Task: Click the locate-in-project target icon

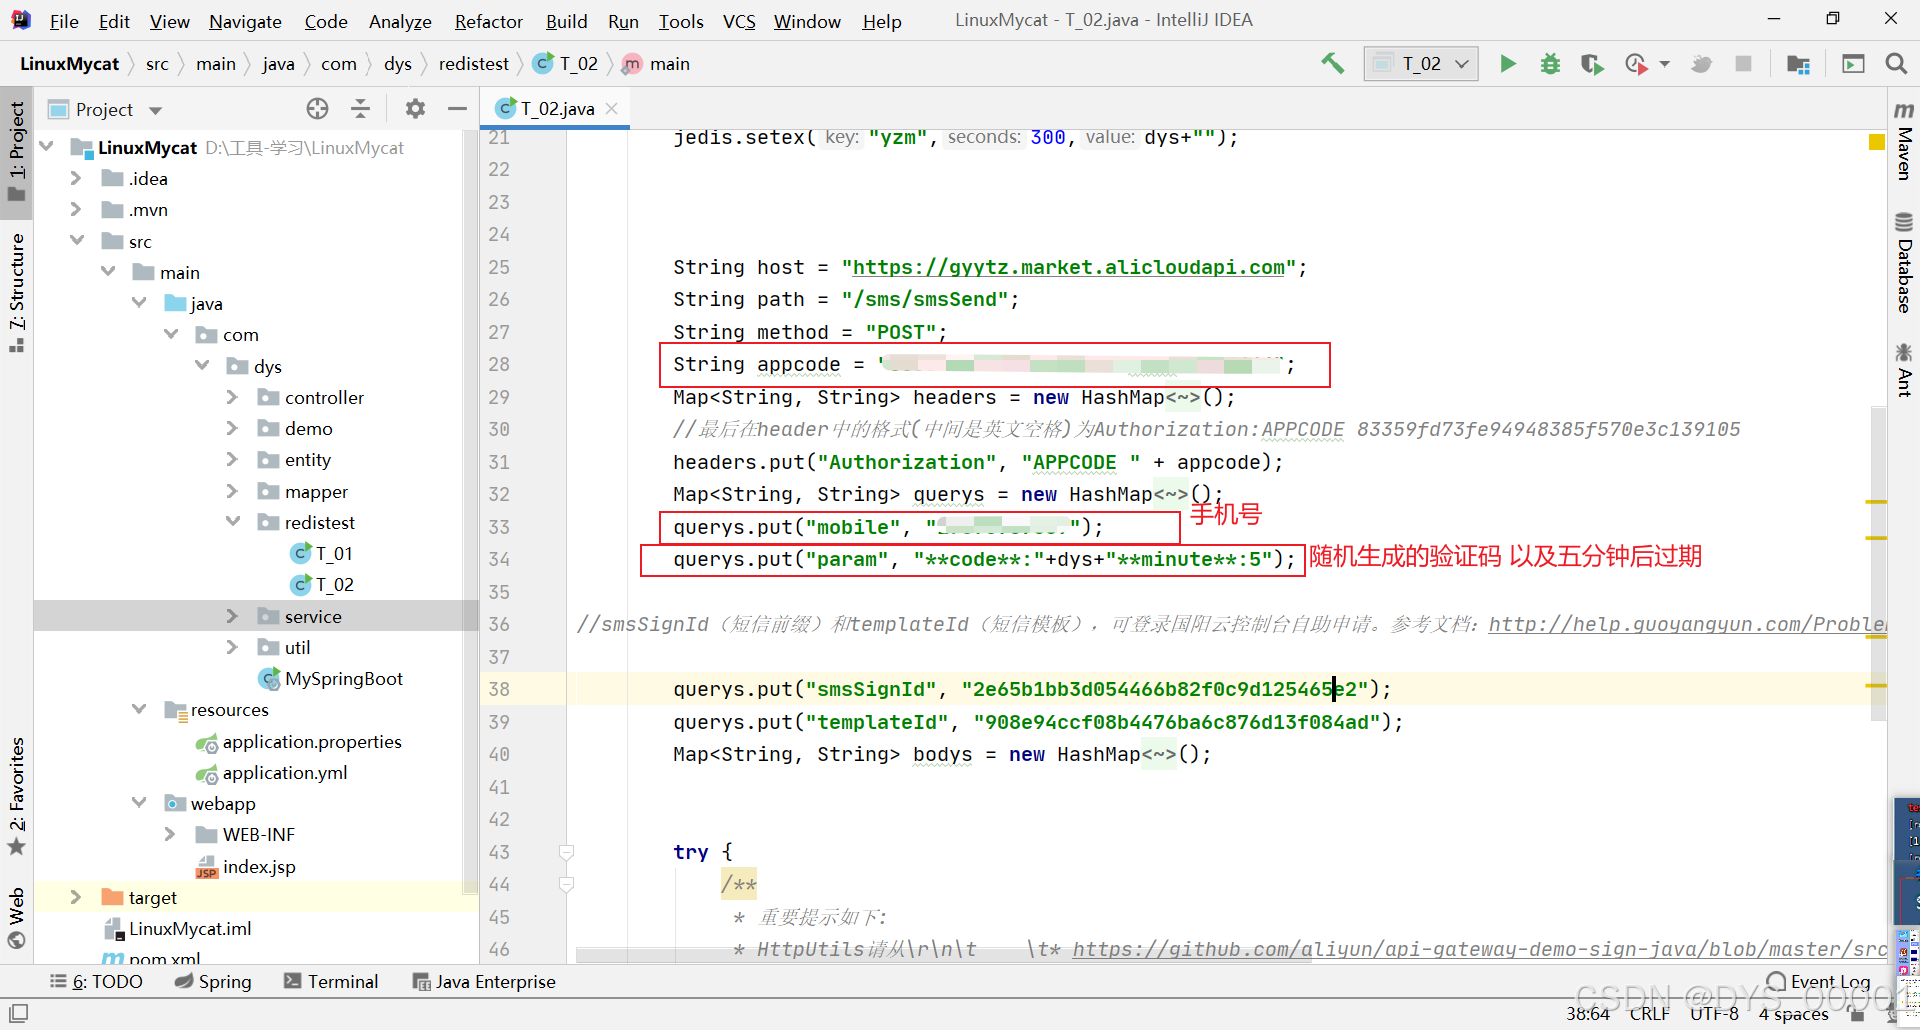Action: tap(317, 109)
